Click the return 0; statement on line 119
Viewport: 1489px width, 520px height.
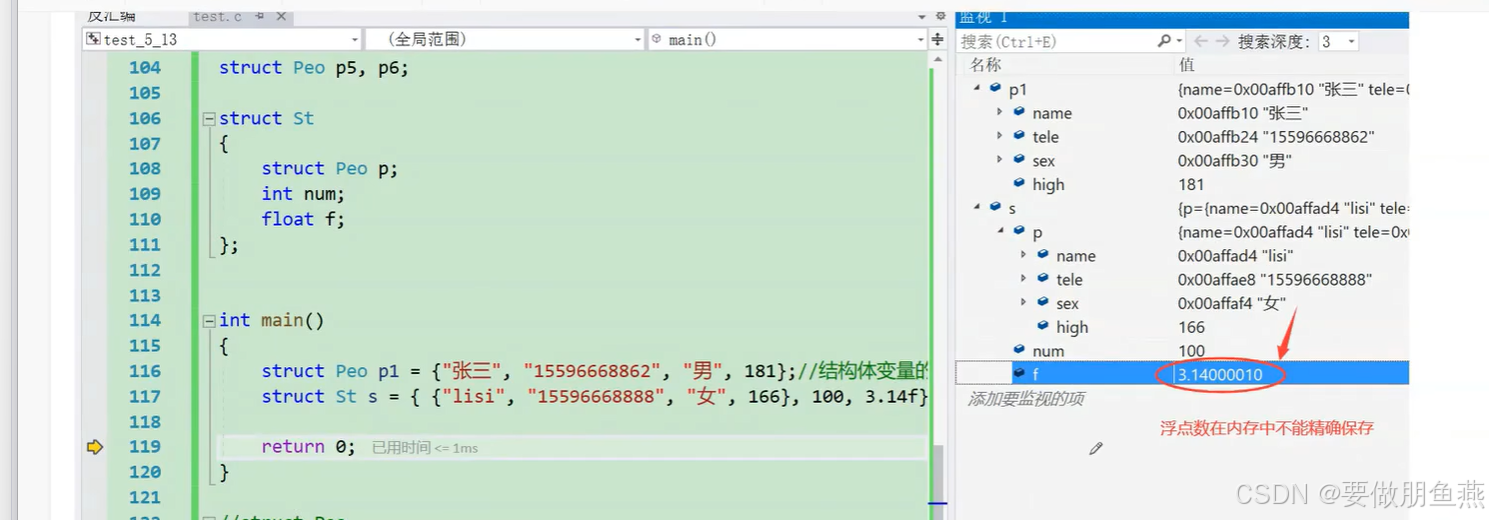tap(308, 447)
